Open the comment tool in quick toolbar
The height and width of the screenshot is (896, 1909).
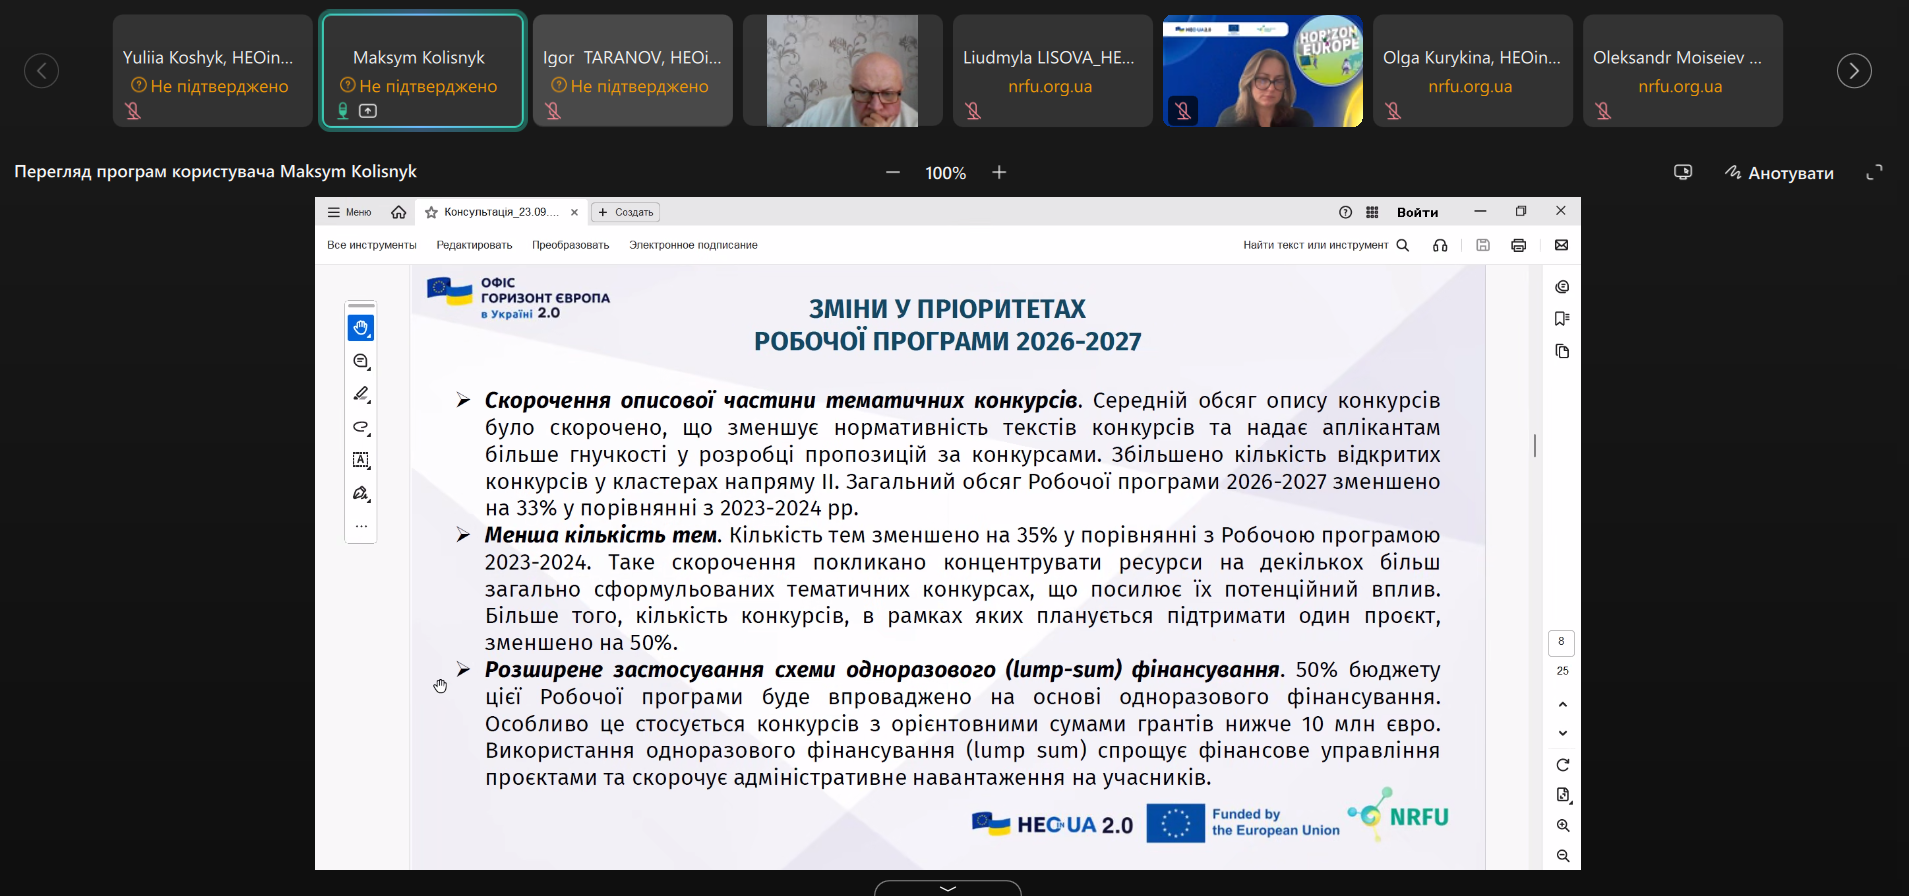pos(361,361)
